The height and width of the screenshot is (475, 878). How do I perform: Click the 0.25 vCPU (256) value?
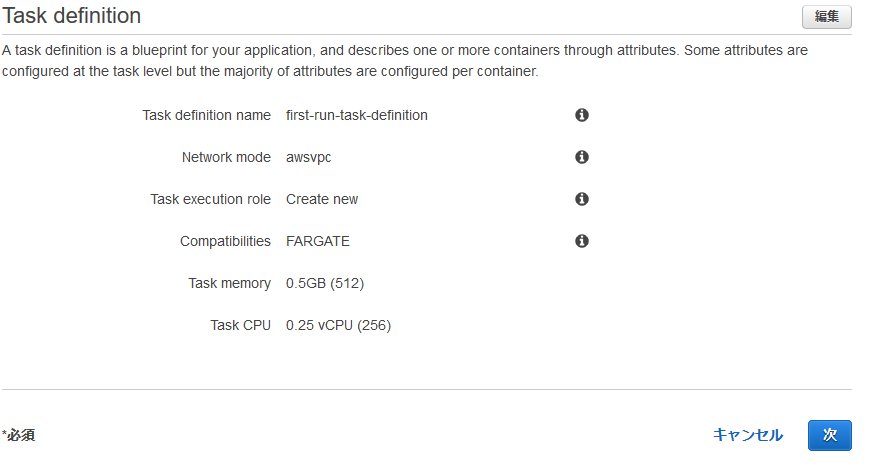pyautogui.click(x=338, y=325)
